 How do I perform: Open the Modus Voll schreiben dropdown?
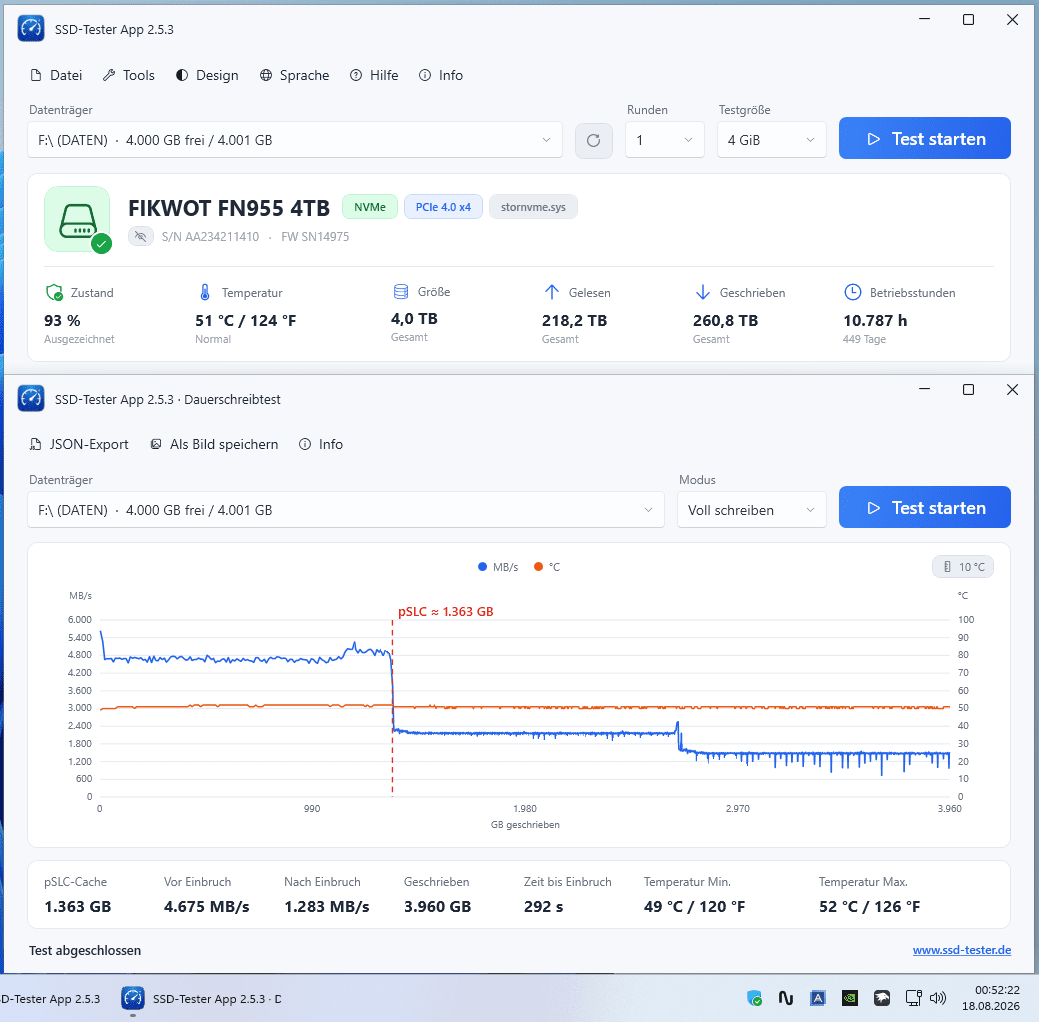(752, 510)
